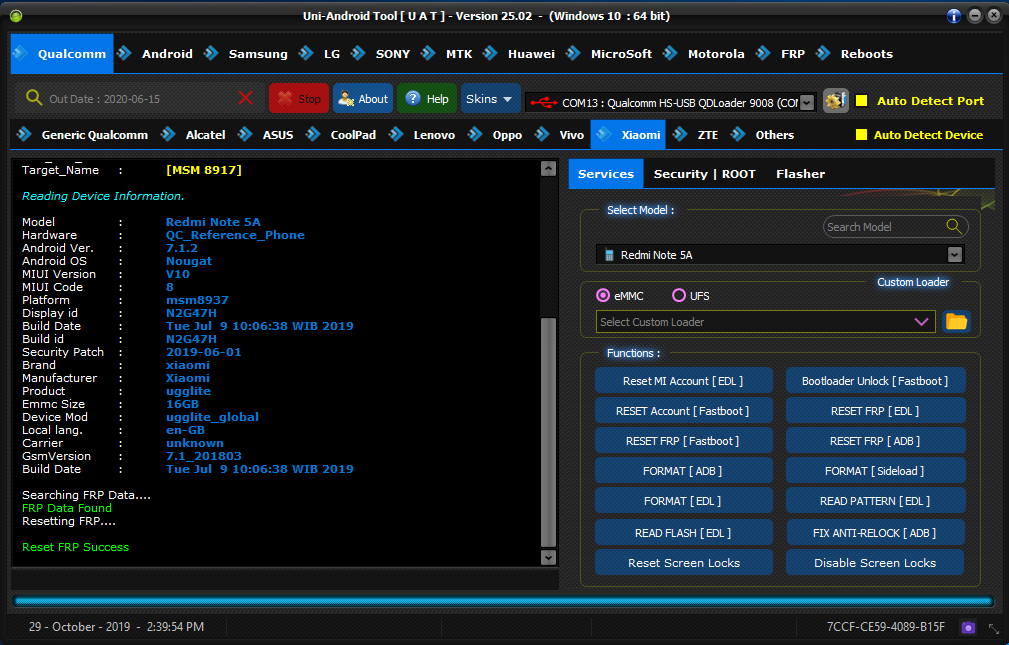Select the Xiaomi brand tab
Screen dimensions: 1009x645
(628, 135)
